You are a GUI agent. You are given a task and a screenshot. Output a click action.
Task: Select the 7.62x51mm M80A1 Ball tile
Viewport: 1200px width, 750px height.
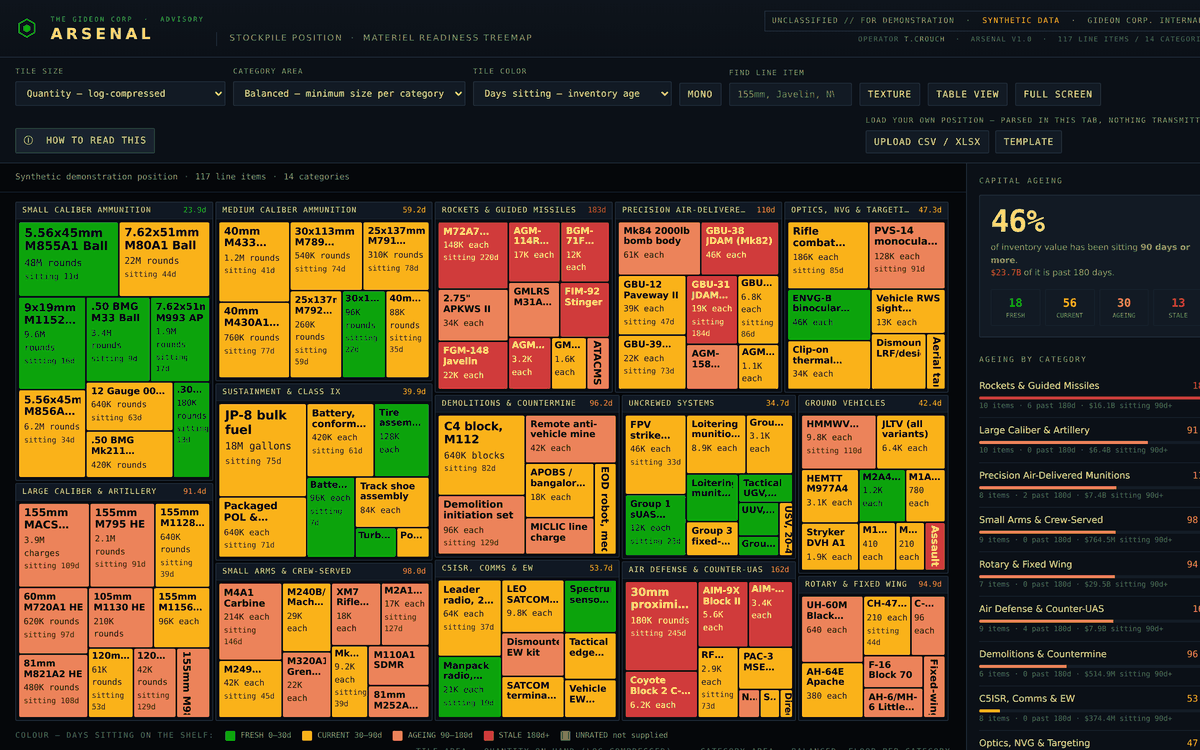click(x=164, y=258)
